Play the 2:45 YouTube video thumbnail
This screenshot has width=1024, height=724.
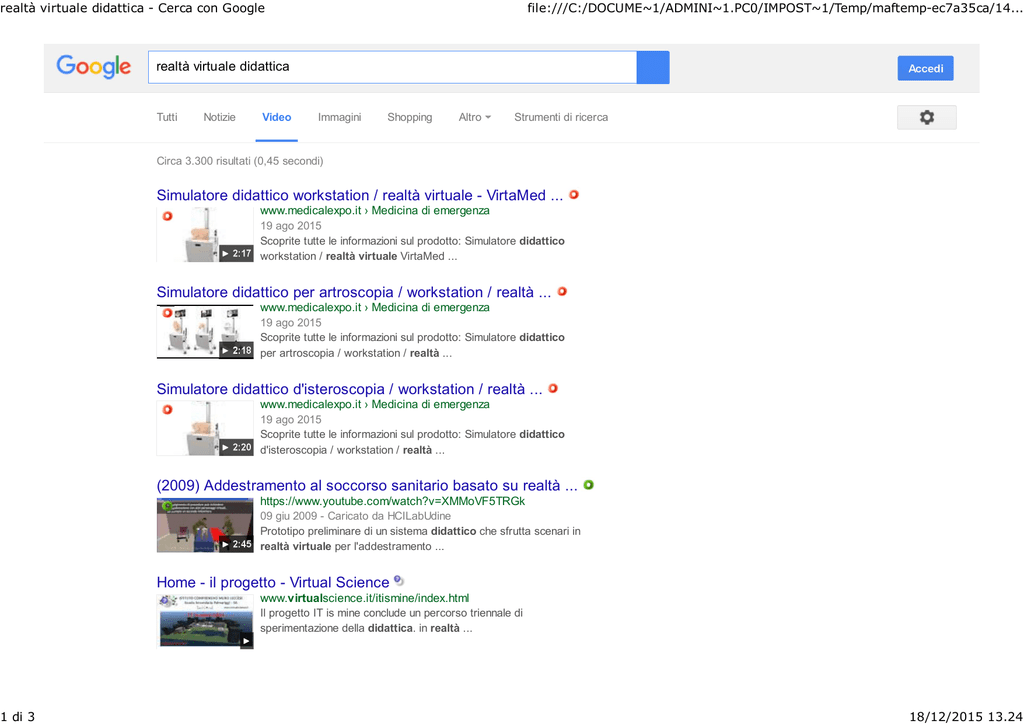pyautogui.click(x=205, y=526)
